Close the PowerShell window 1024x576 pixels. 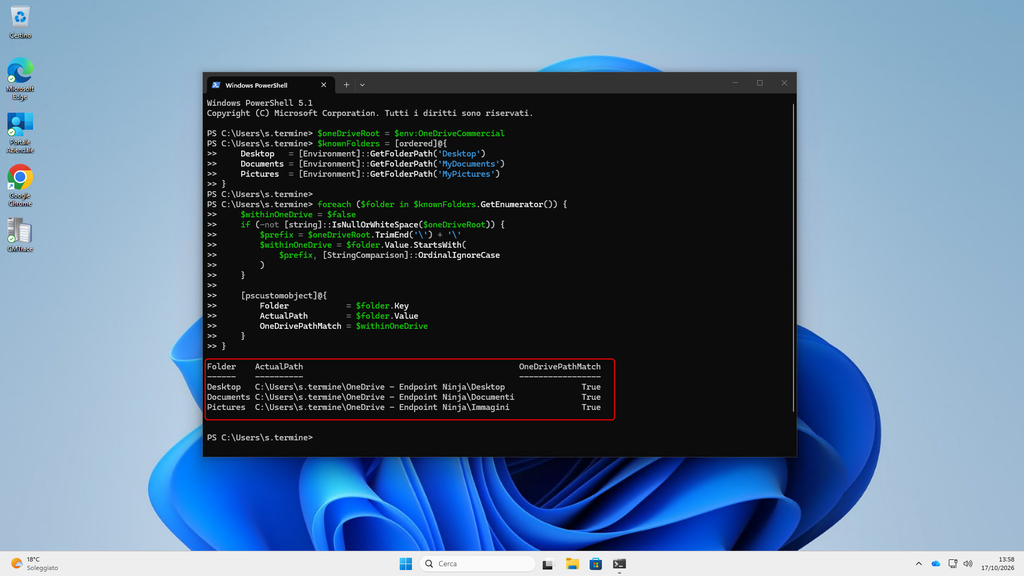784,83
